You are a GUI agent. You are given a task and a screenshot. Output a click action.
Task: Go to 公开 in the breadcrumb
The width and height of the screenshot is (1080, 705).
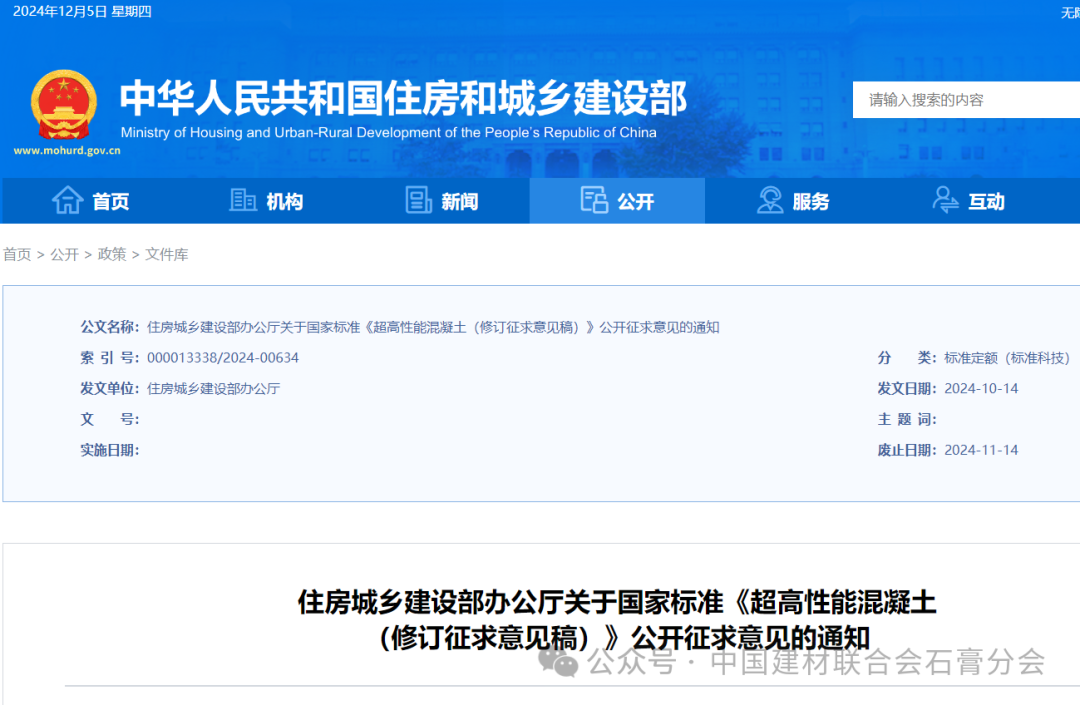[65, 255]
